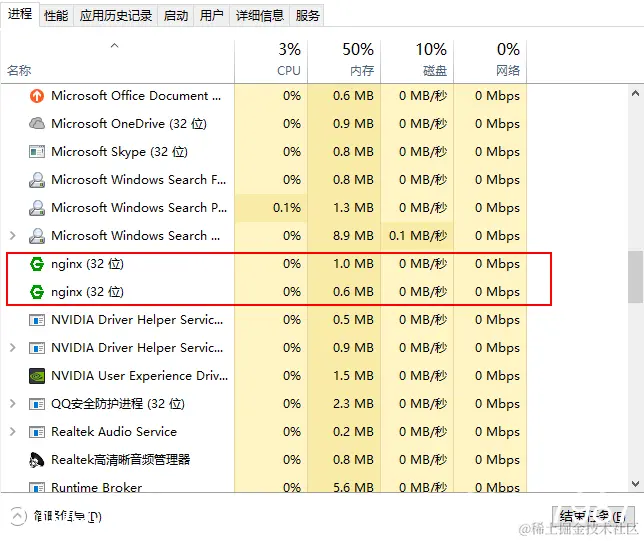Collapse details with 简略信息 arrow button
Image resolution: width=644 pixels, height=541 pixels.
click(x=17, y=516)
